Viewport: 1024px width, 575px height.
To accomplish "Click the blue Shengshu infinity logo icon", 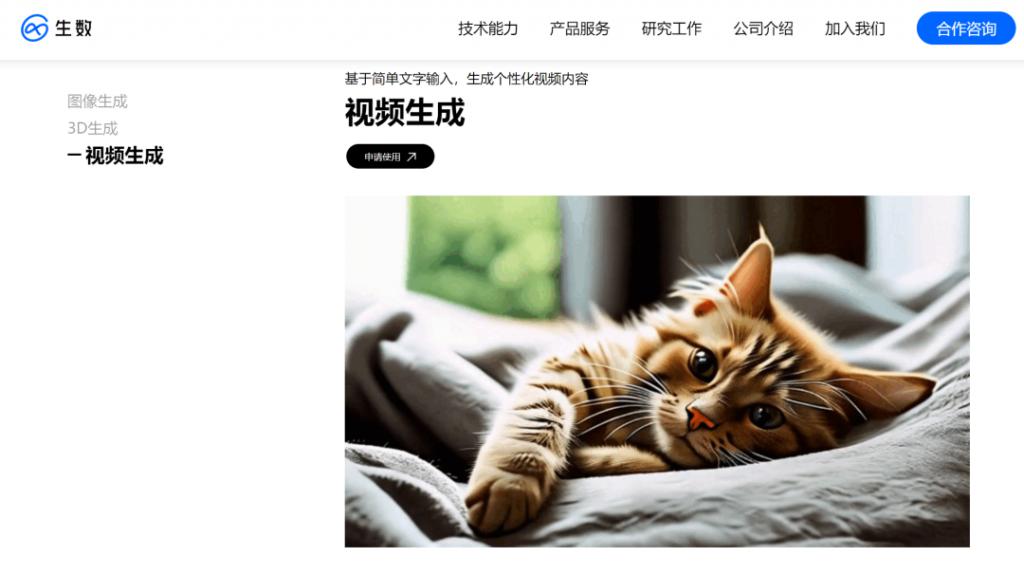I will click(35, 28).
